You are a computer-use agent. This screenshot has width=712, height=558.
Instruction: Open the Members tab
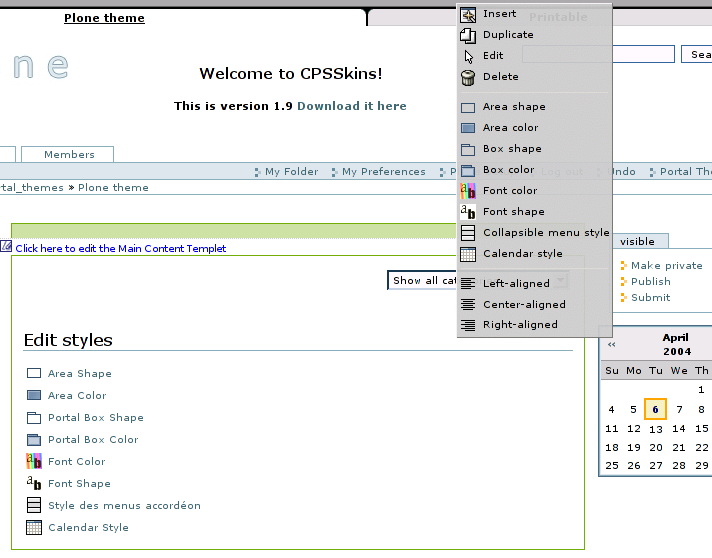(68, 154)
